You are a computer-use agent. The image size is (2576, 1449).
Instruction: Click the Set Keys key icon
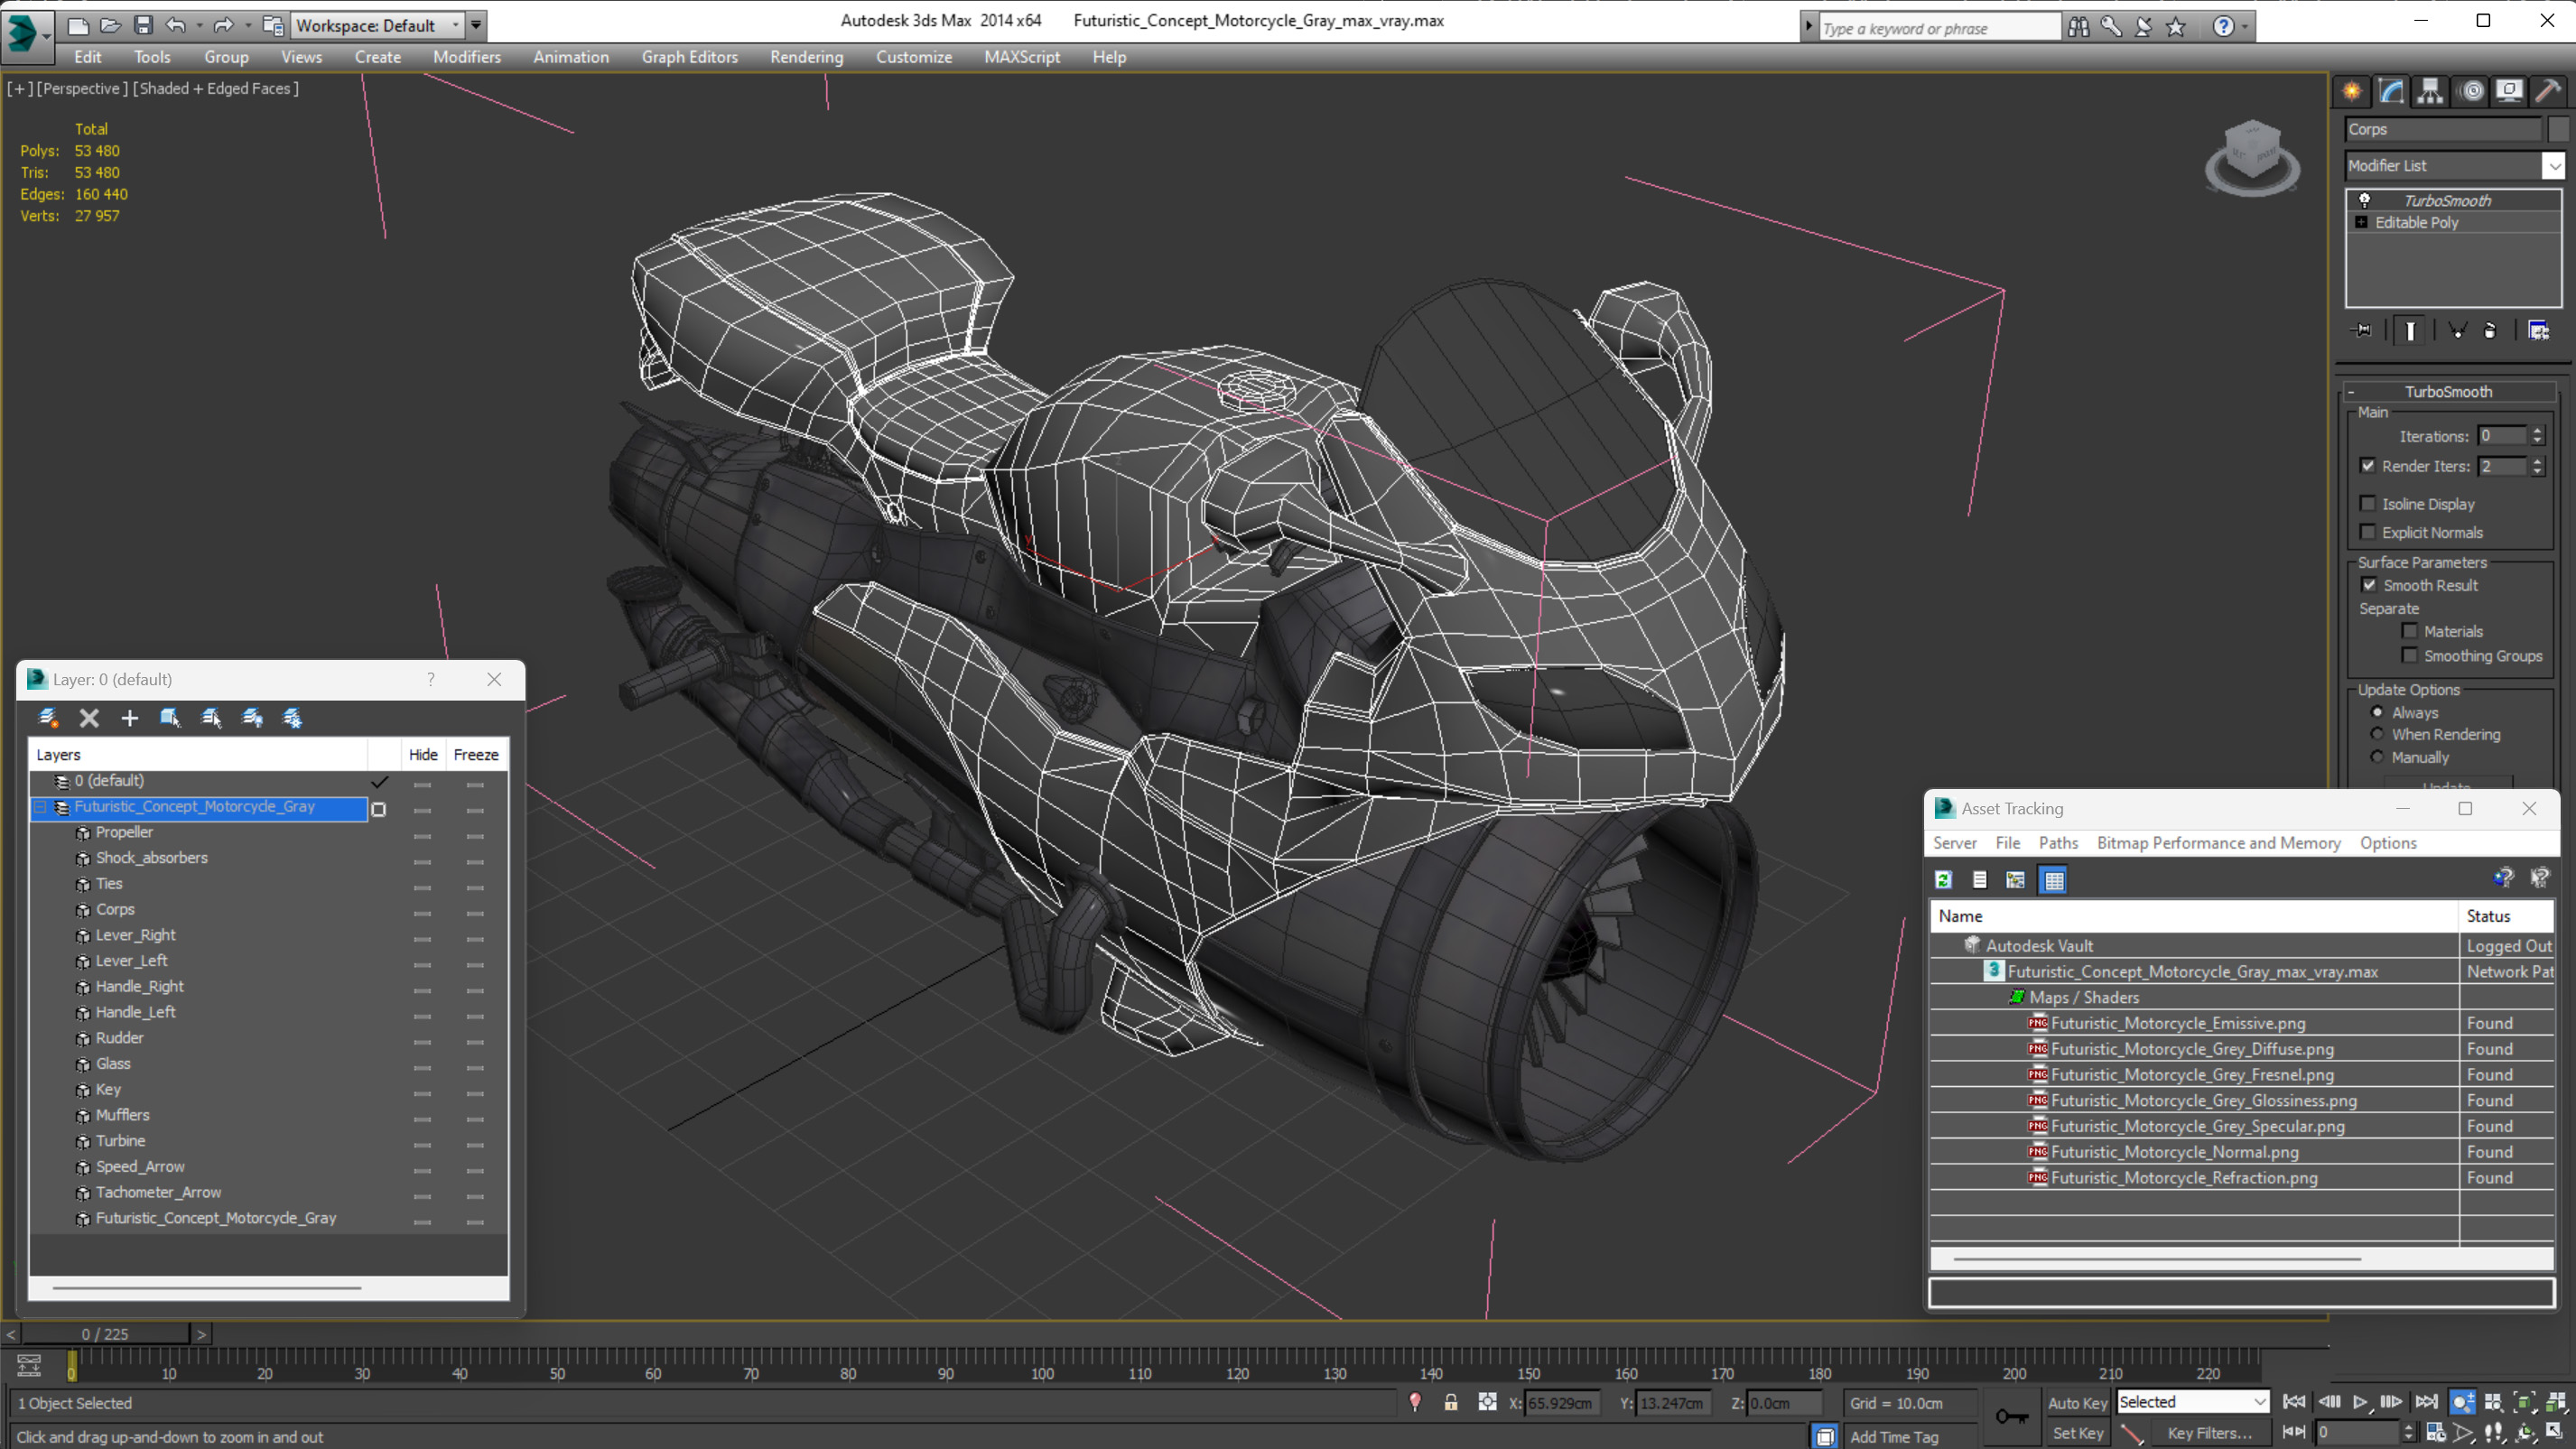tap(2011, 1417)
